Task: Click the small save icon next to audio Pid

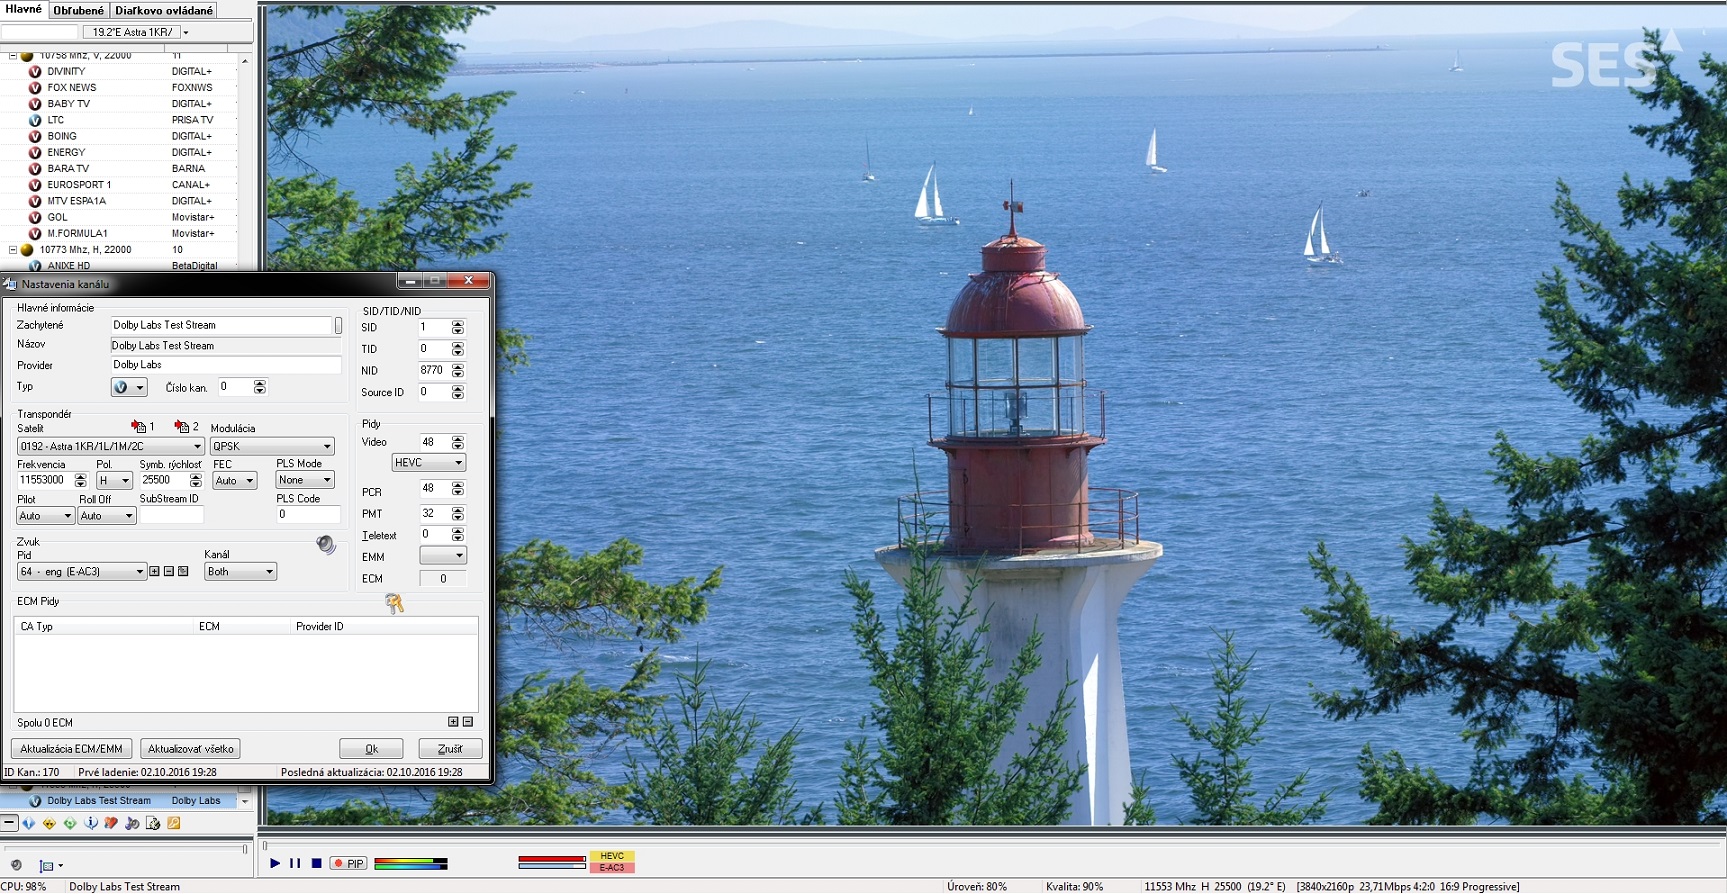Action: [183, 571]
